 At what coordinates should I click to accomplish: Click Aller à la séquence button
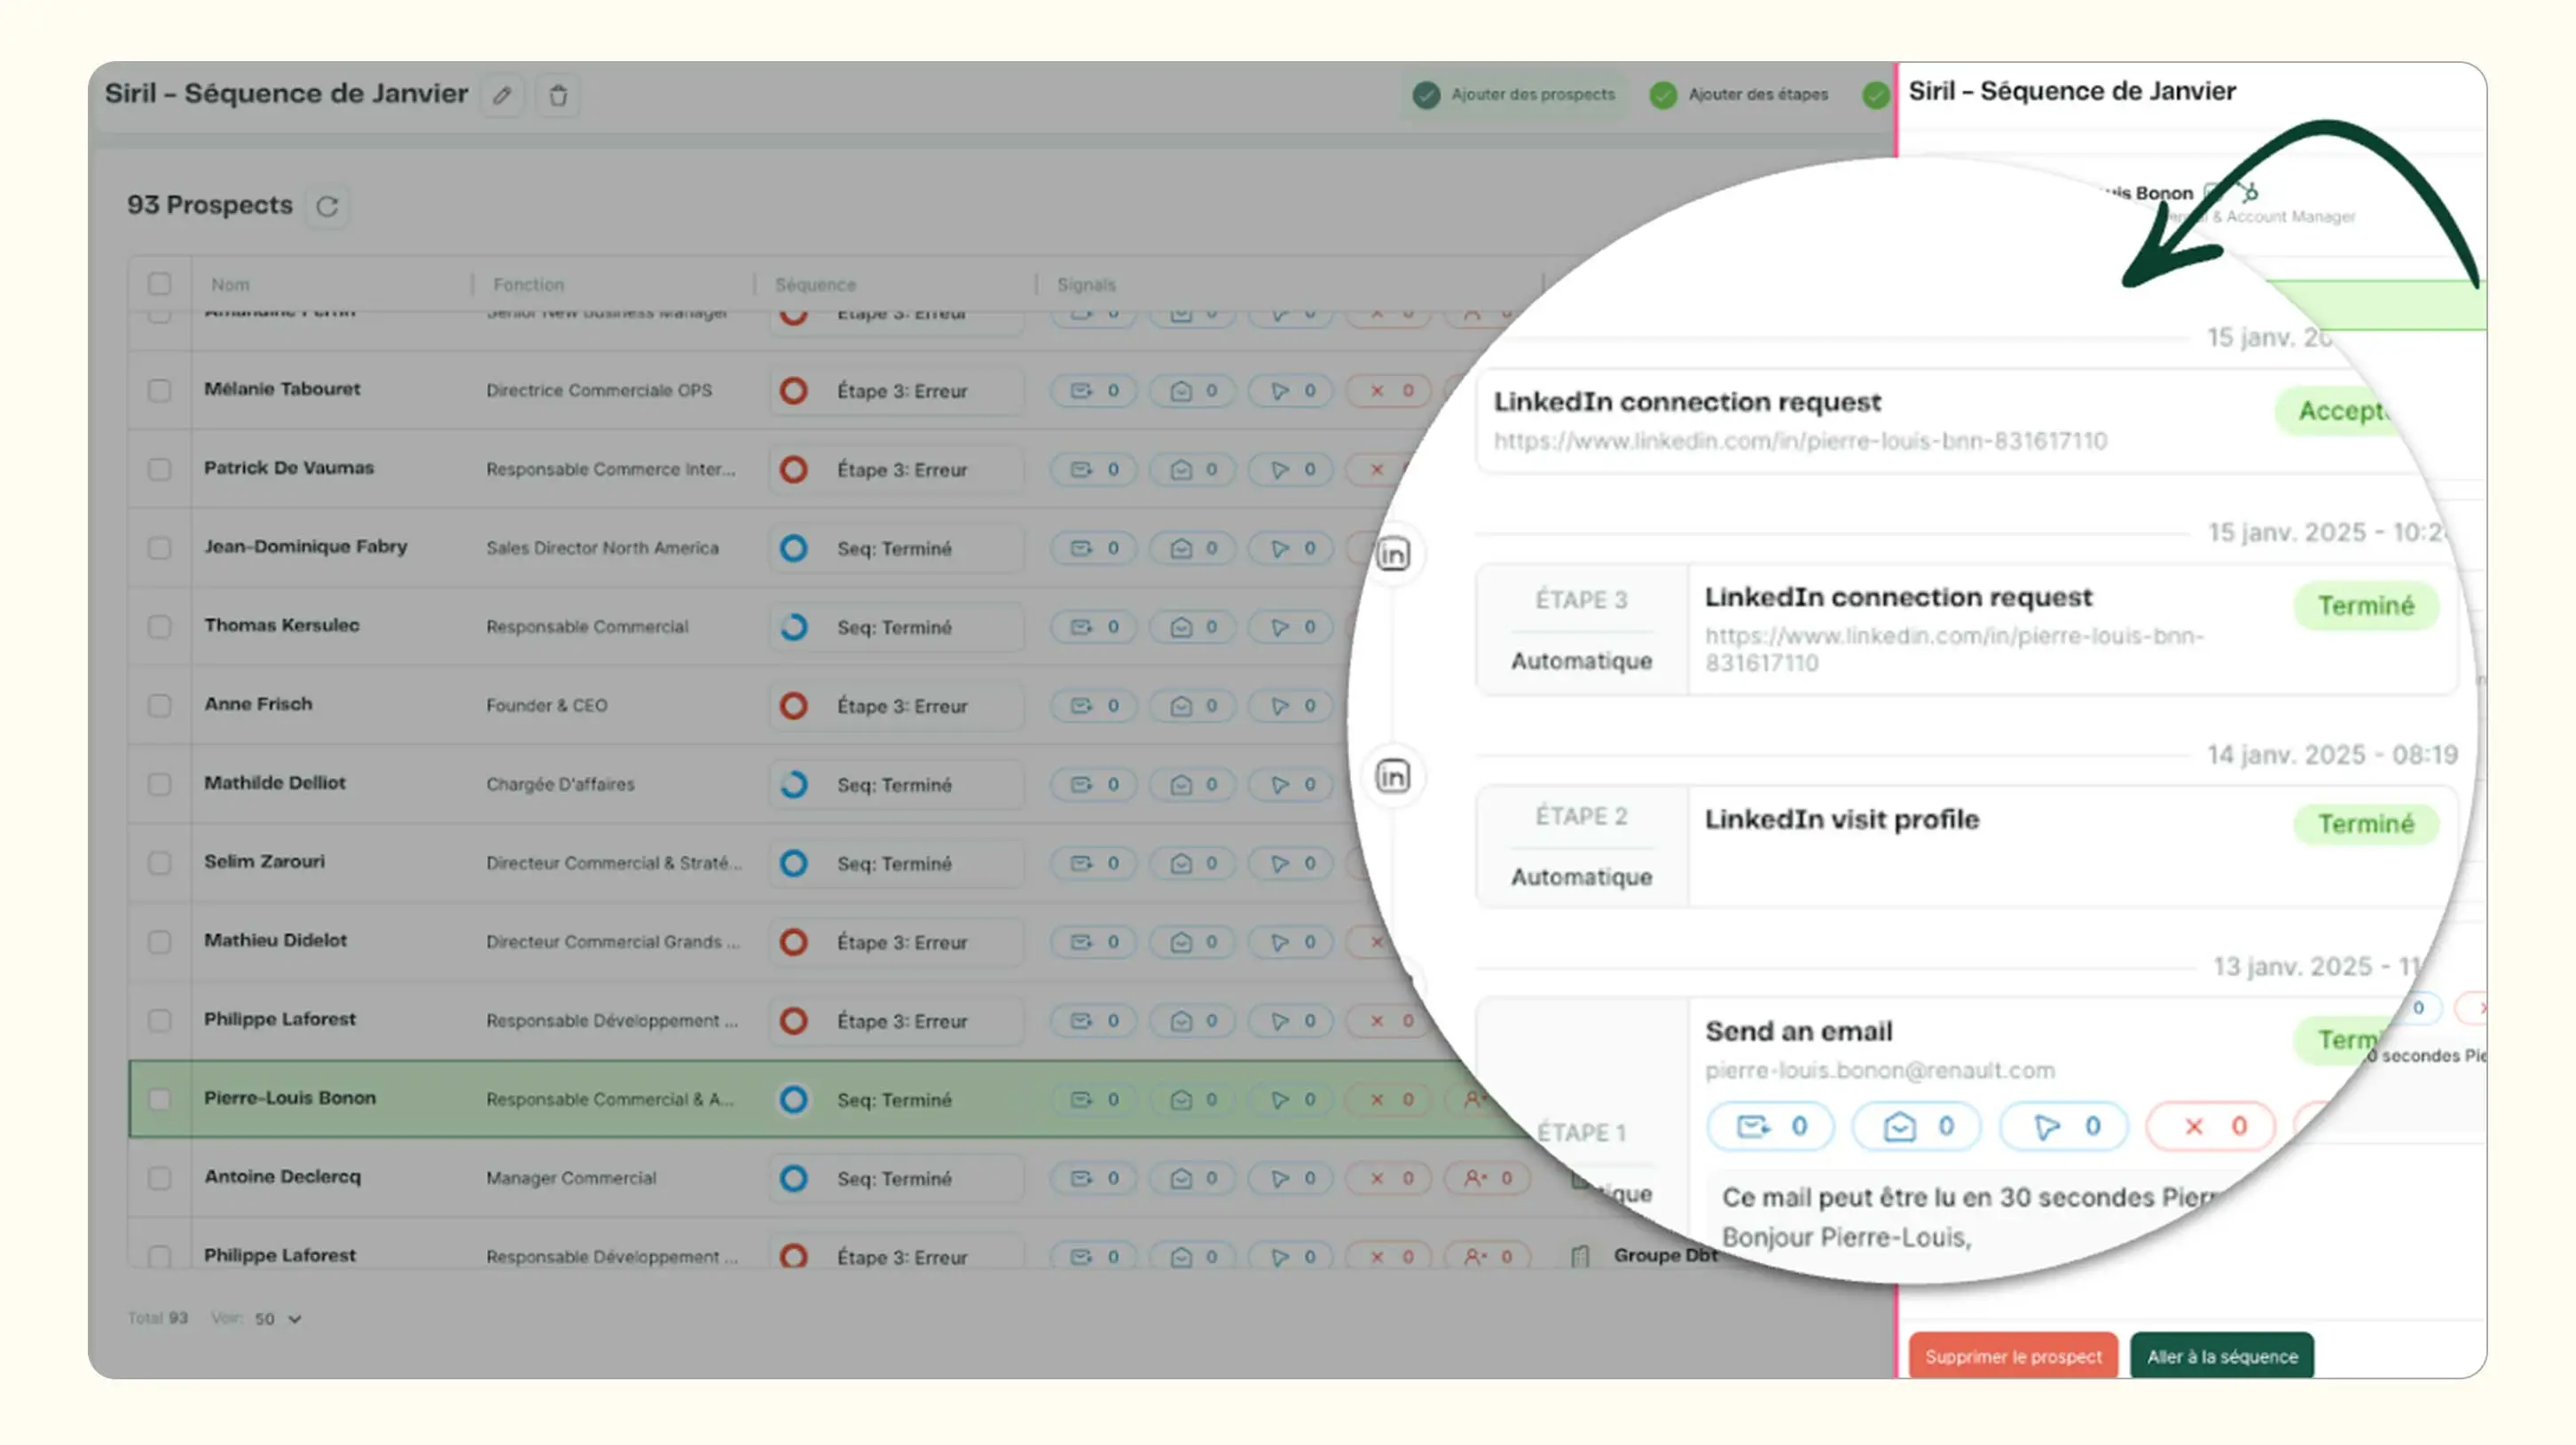(2221, 1357)
